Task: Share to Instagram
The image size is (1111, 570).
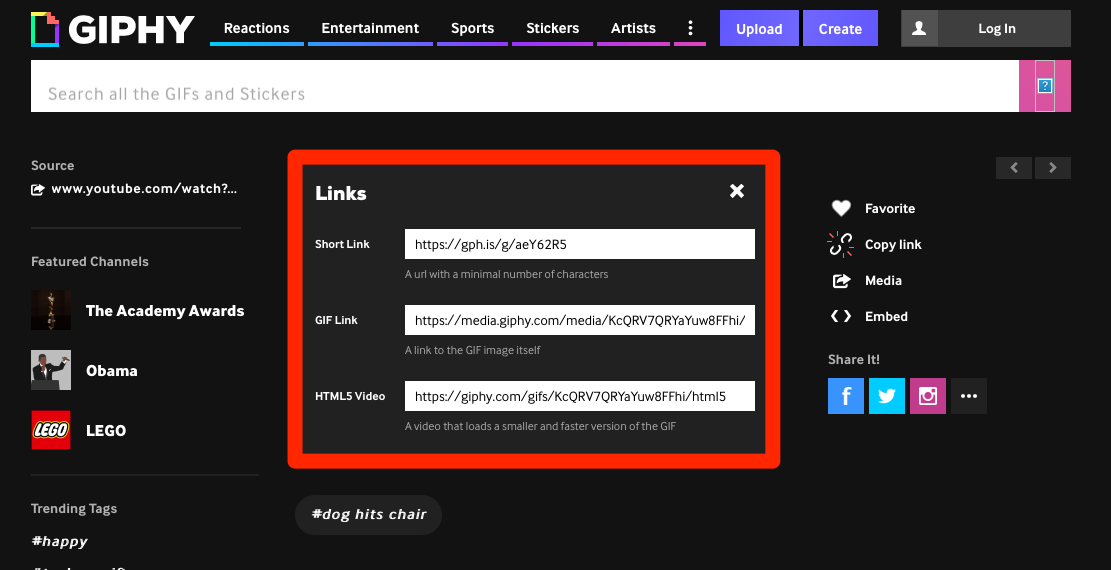Action: pyautogui.click(x=928, y=396)
